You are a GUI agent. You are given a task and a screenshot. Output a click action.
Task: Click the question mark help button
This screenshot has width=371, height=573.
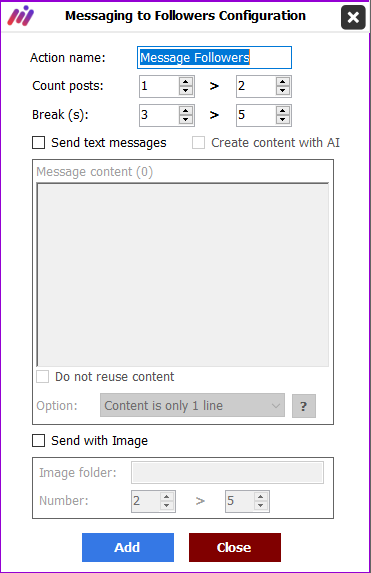coord(304,406)
